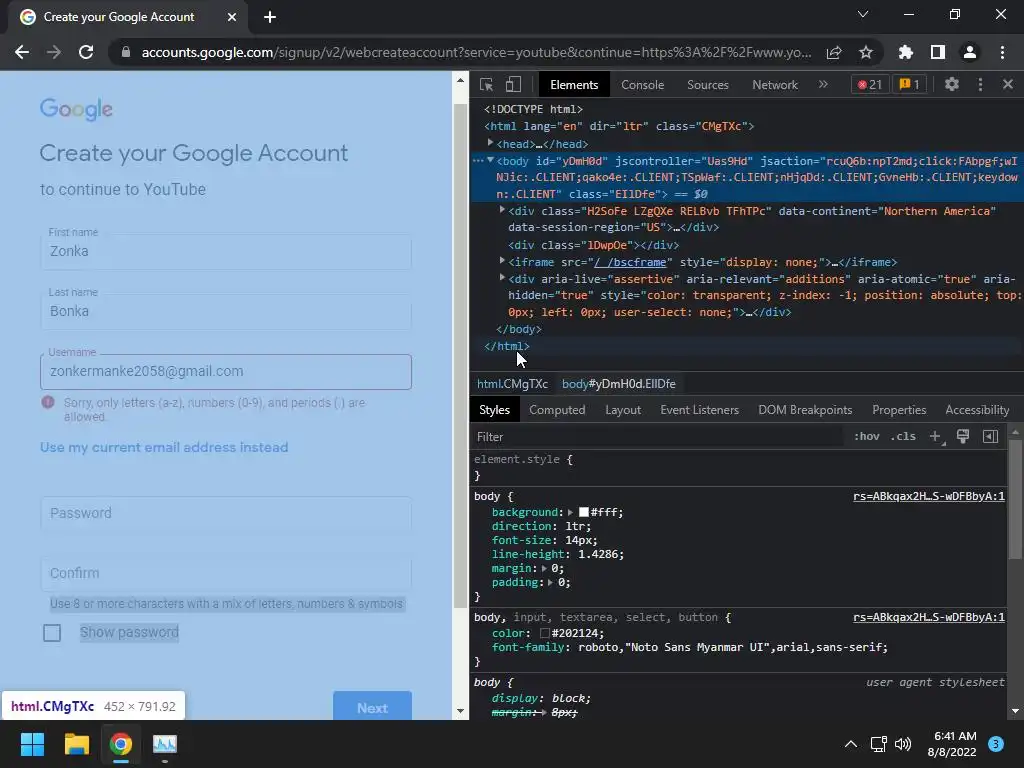Expand background shorthand property triangle
The height and width of the screenshot is (768, 1024).
570,513
